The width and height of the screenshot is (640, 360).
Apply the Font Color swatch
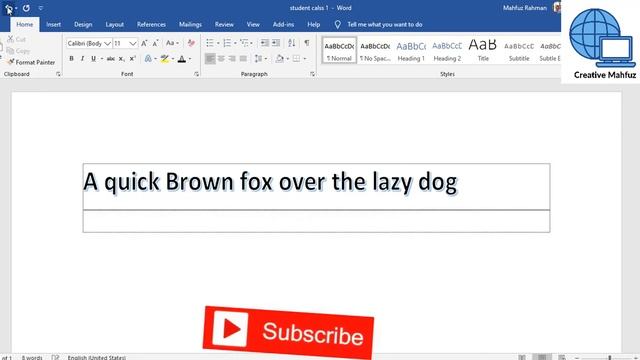click(182, 59)
